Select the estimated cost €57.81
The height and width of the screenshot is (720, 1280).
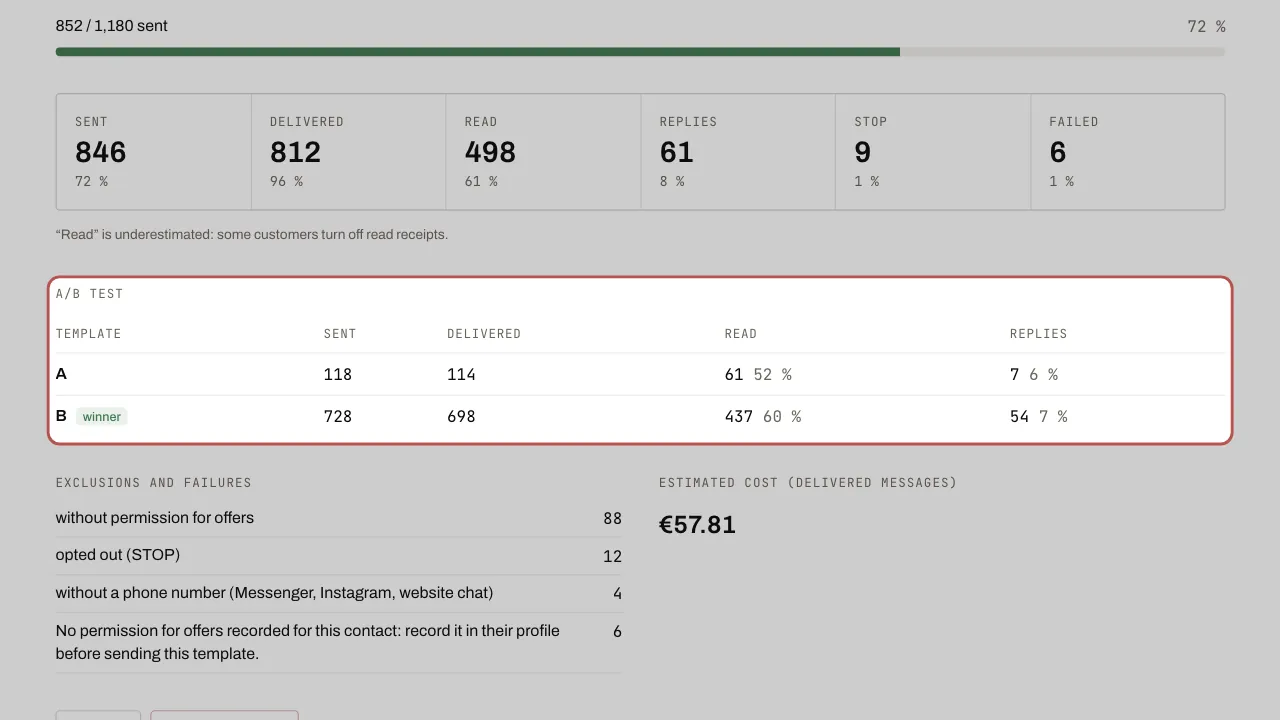(x=698, y=525)
